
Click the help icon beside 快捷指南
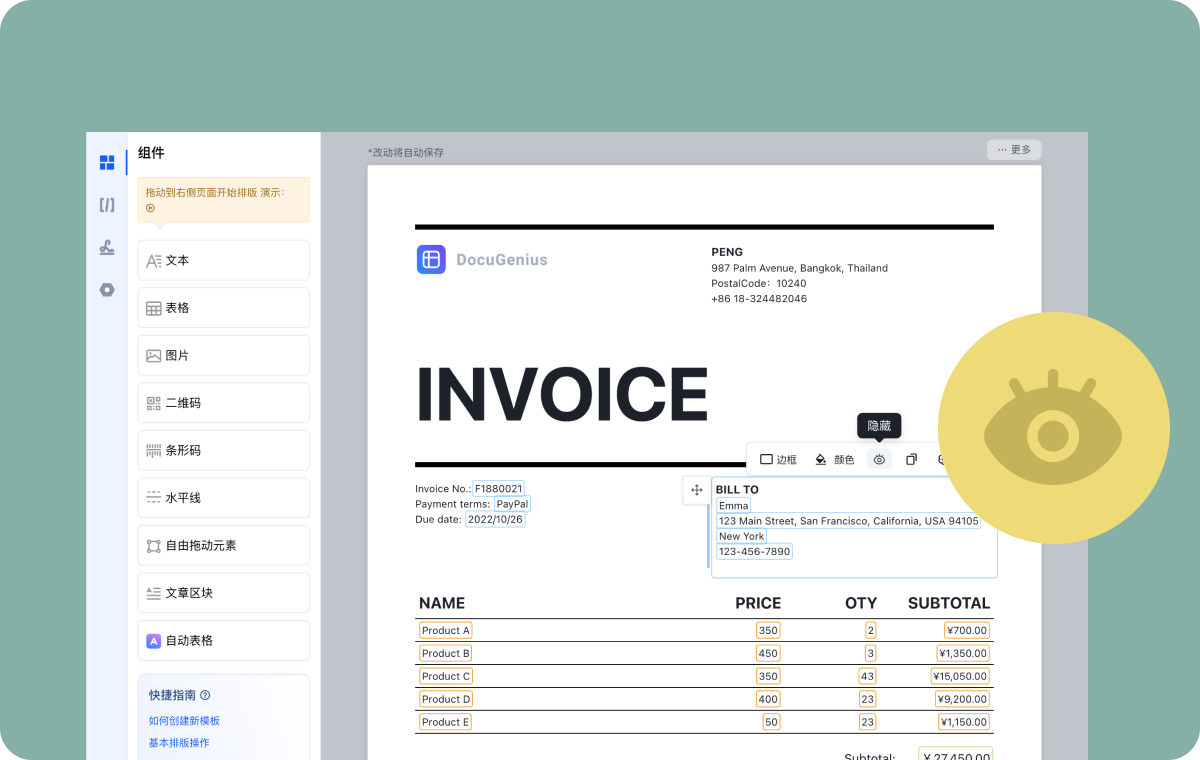[205, 695]
